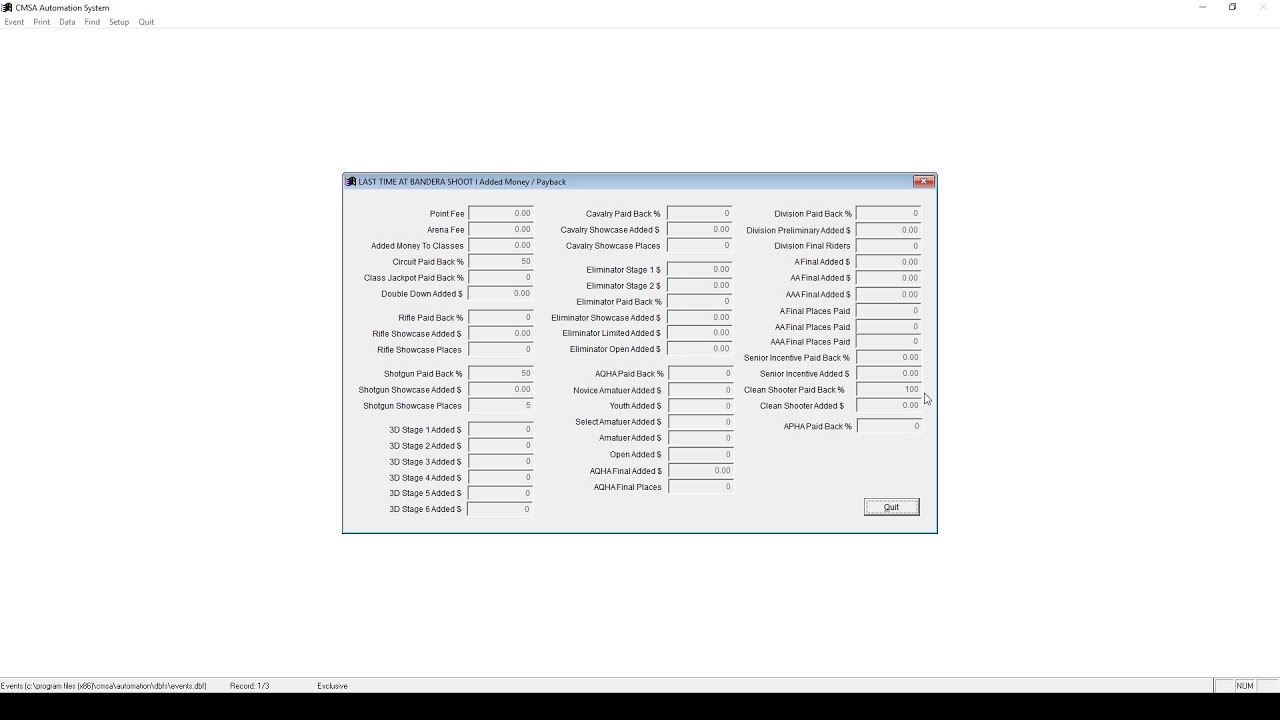Image resolution: width=1280 pixels, height=720 pixels.
Task: Click the A Final Added $ field
Action: click(889, 262)
